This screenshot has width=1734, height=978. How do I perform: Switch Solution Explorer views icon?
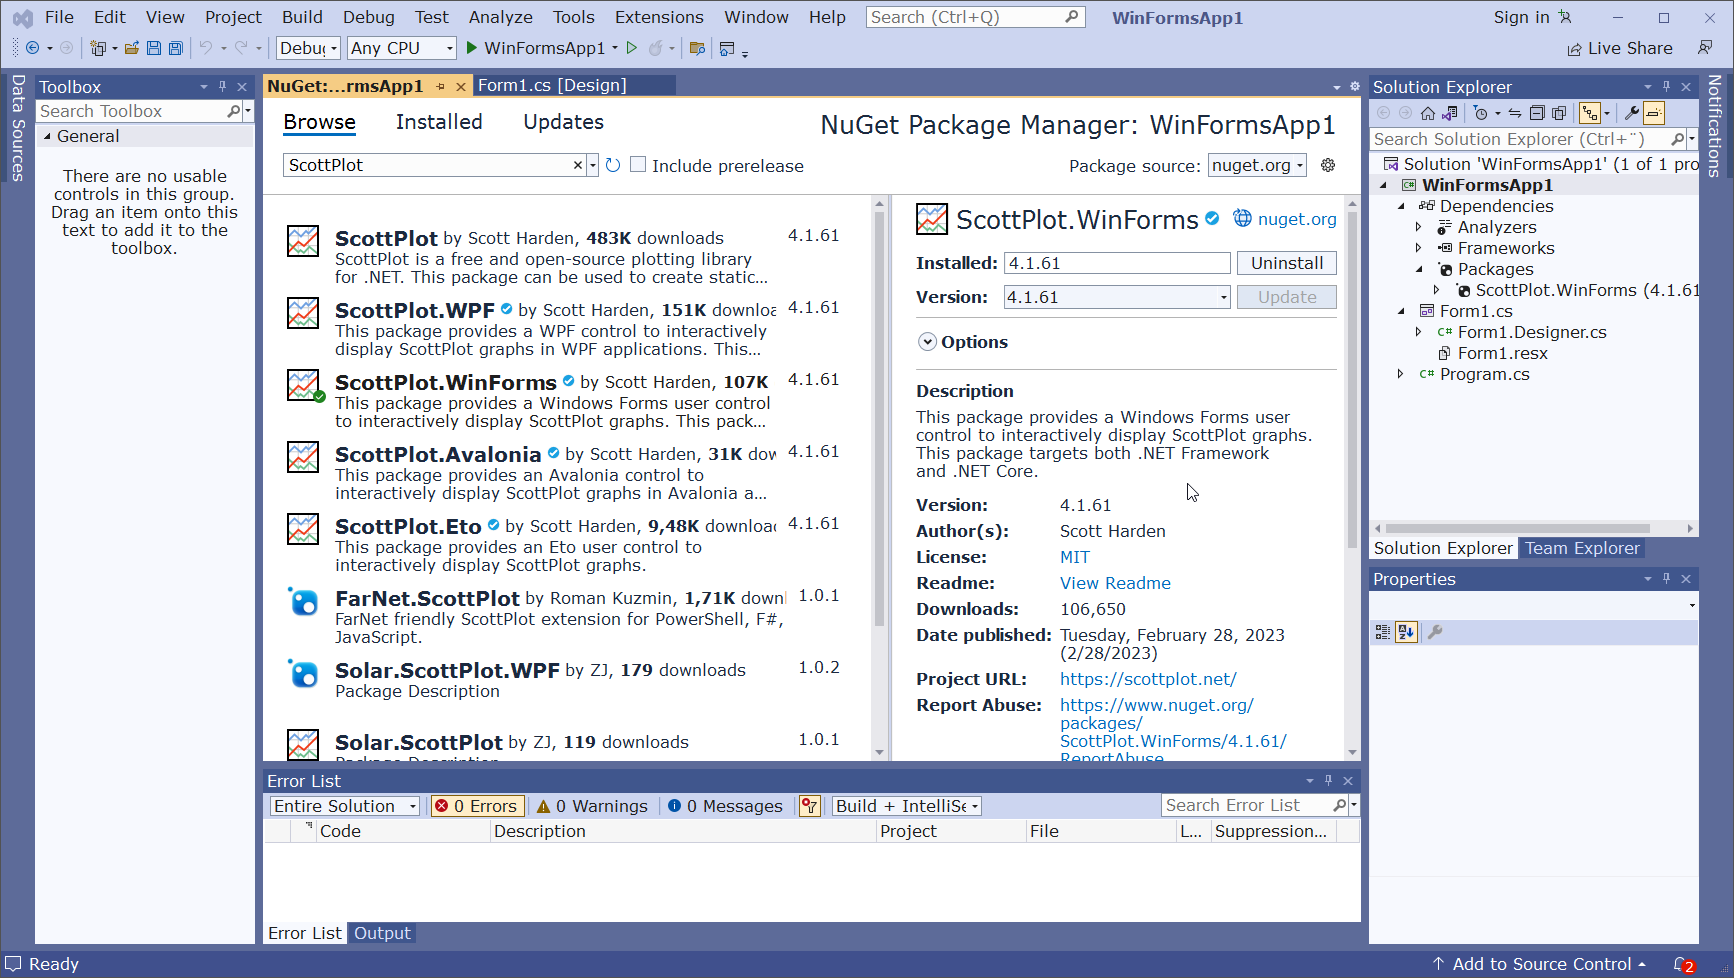pos(1450,113)
